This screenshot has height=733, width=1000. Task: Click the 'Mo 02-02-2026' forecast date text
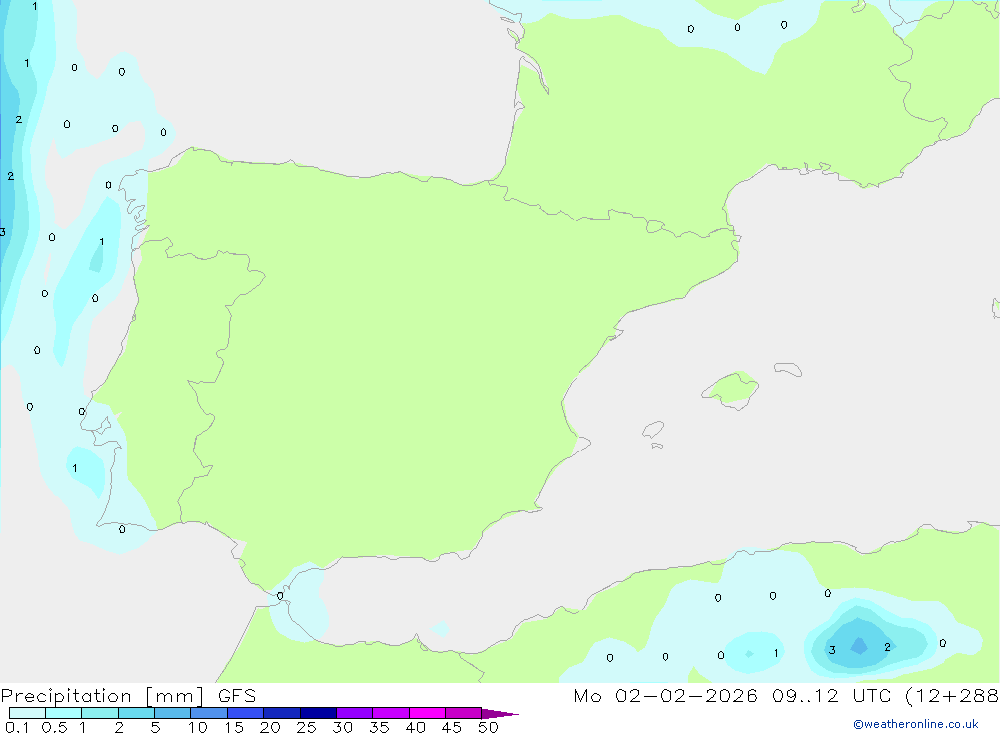click(665, 695)
